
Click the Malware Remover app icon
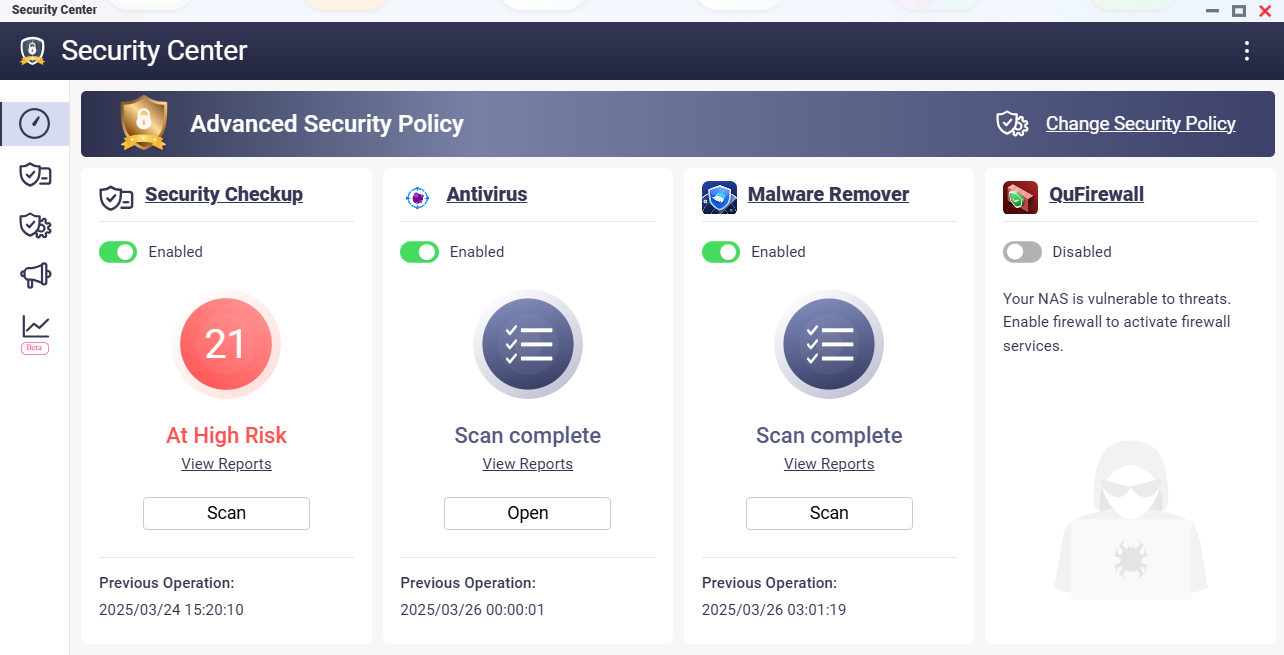coord(719,197)
